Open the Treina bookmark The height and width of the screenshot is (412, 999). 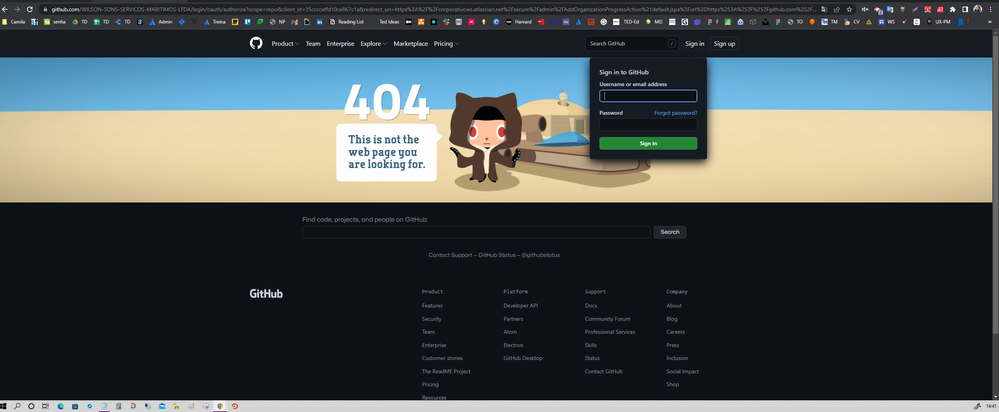215,22
